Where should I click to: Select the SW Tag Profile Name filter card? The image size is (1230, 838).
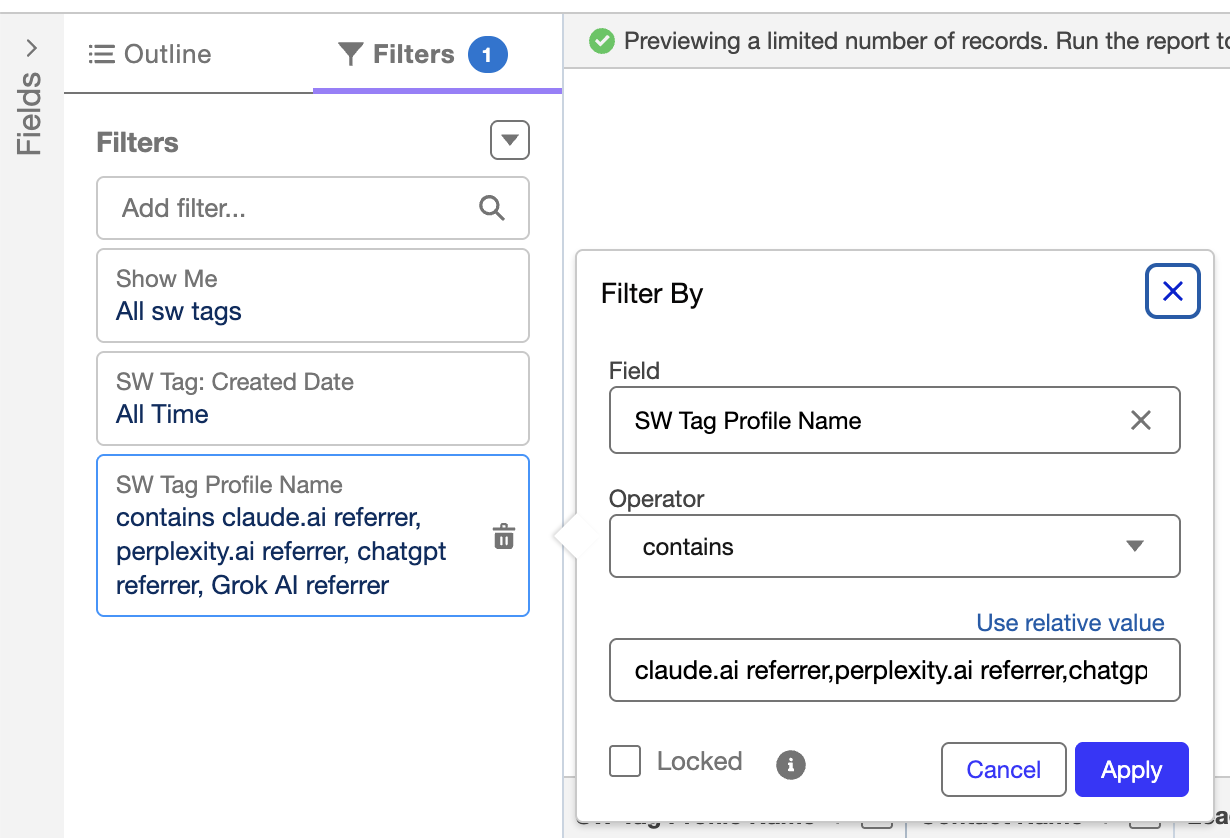point(313,535)
